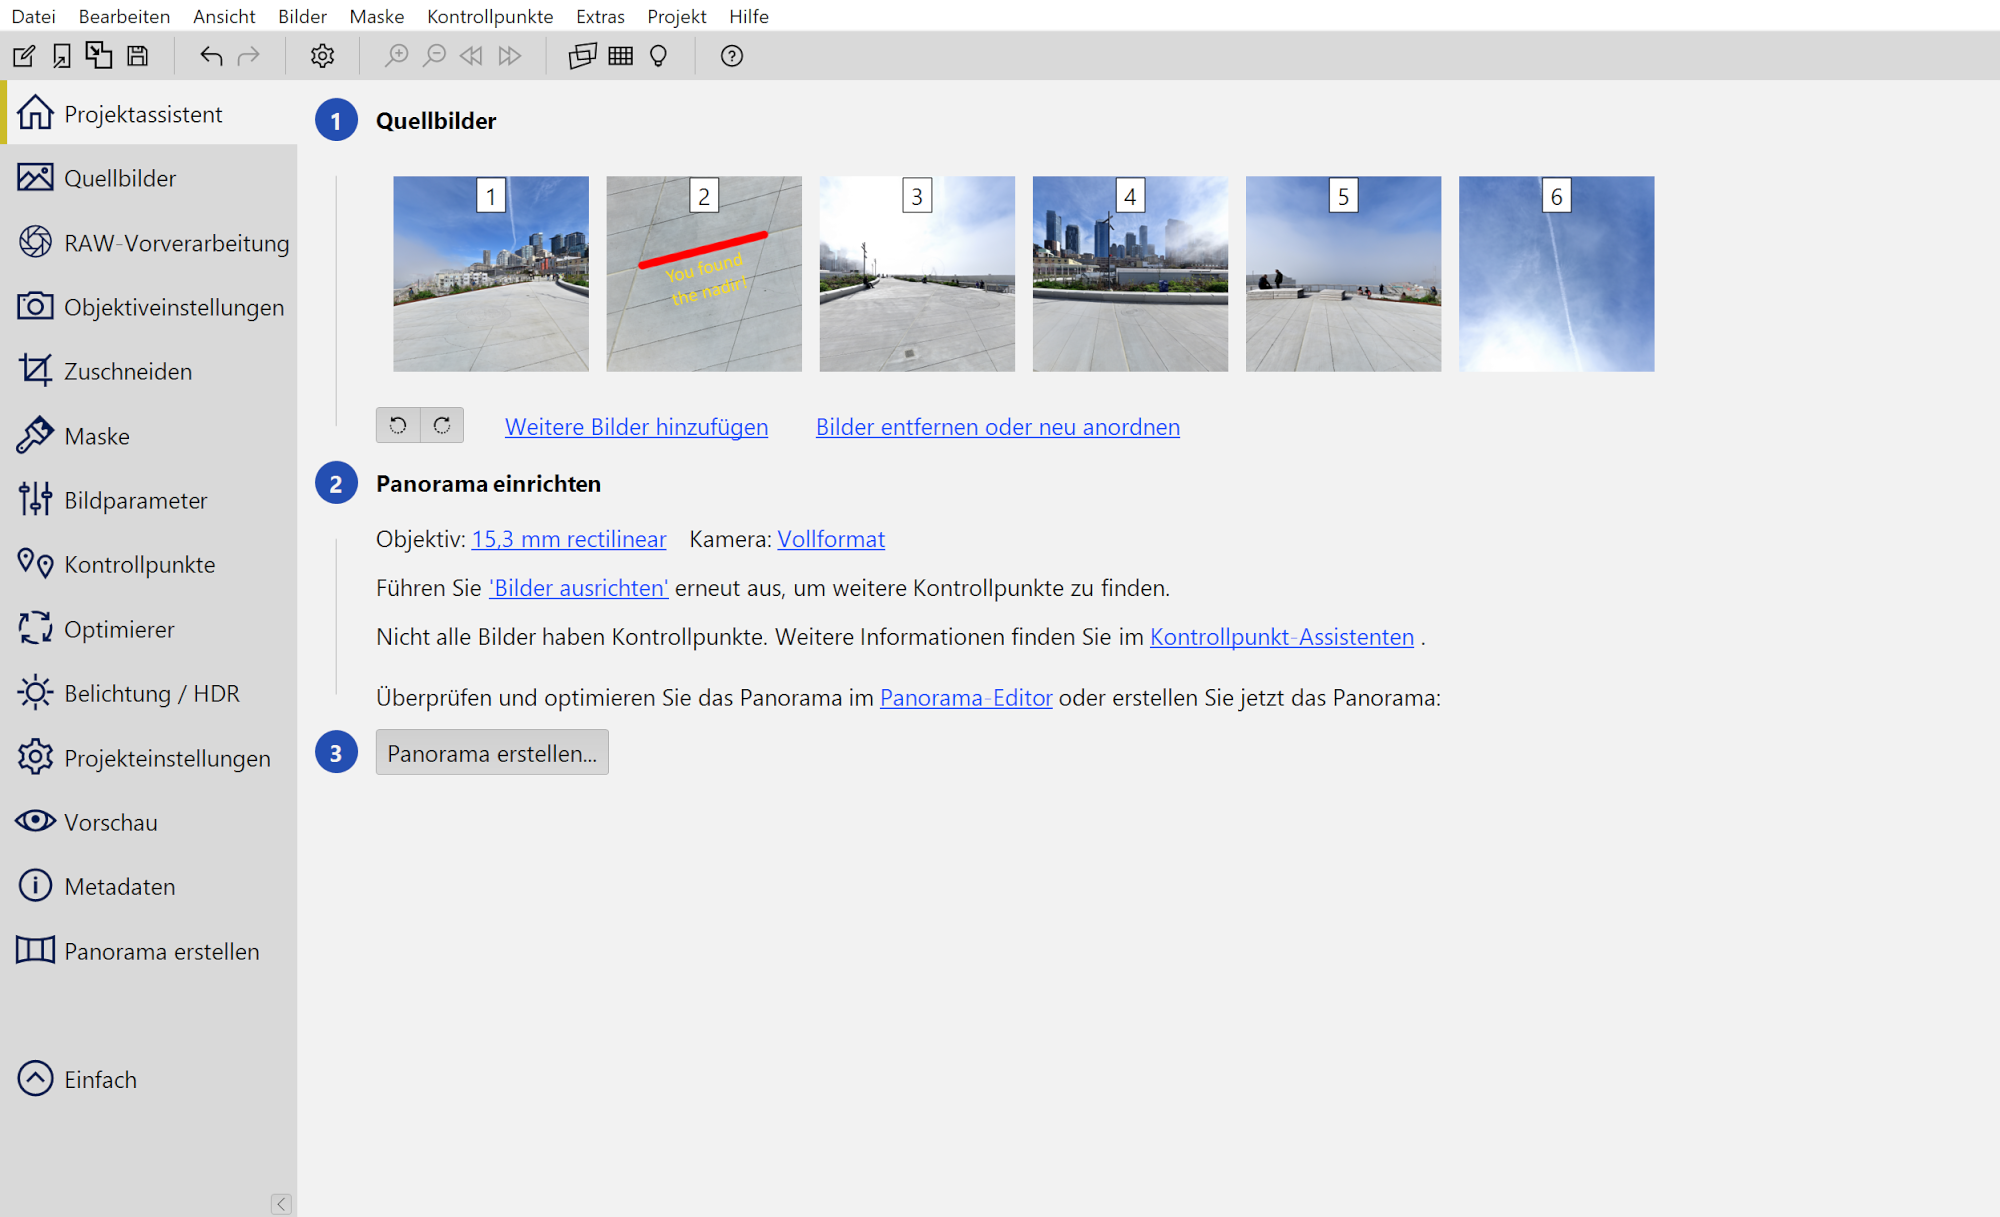Viewport: 2000px width, 1217px height.
Task: Click the light bulb assistant icon
Action: 658,56
